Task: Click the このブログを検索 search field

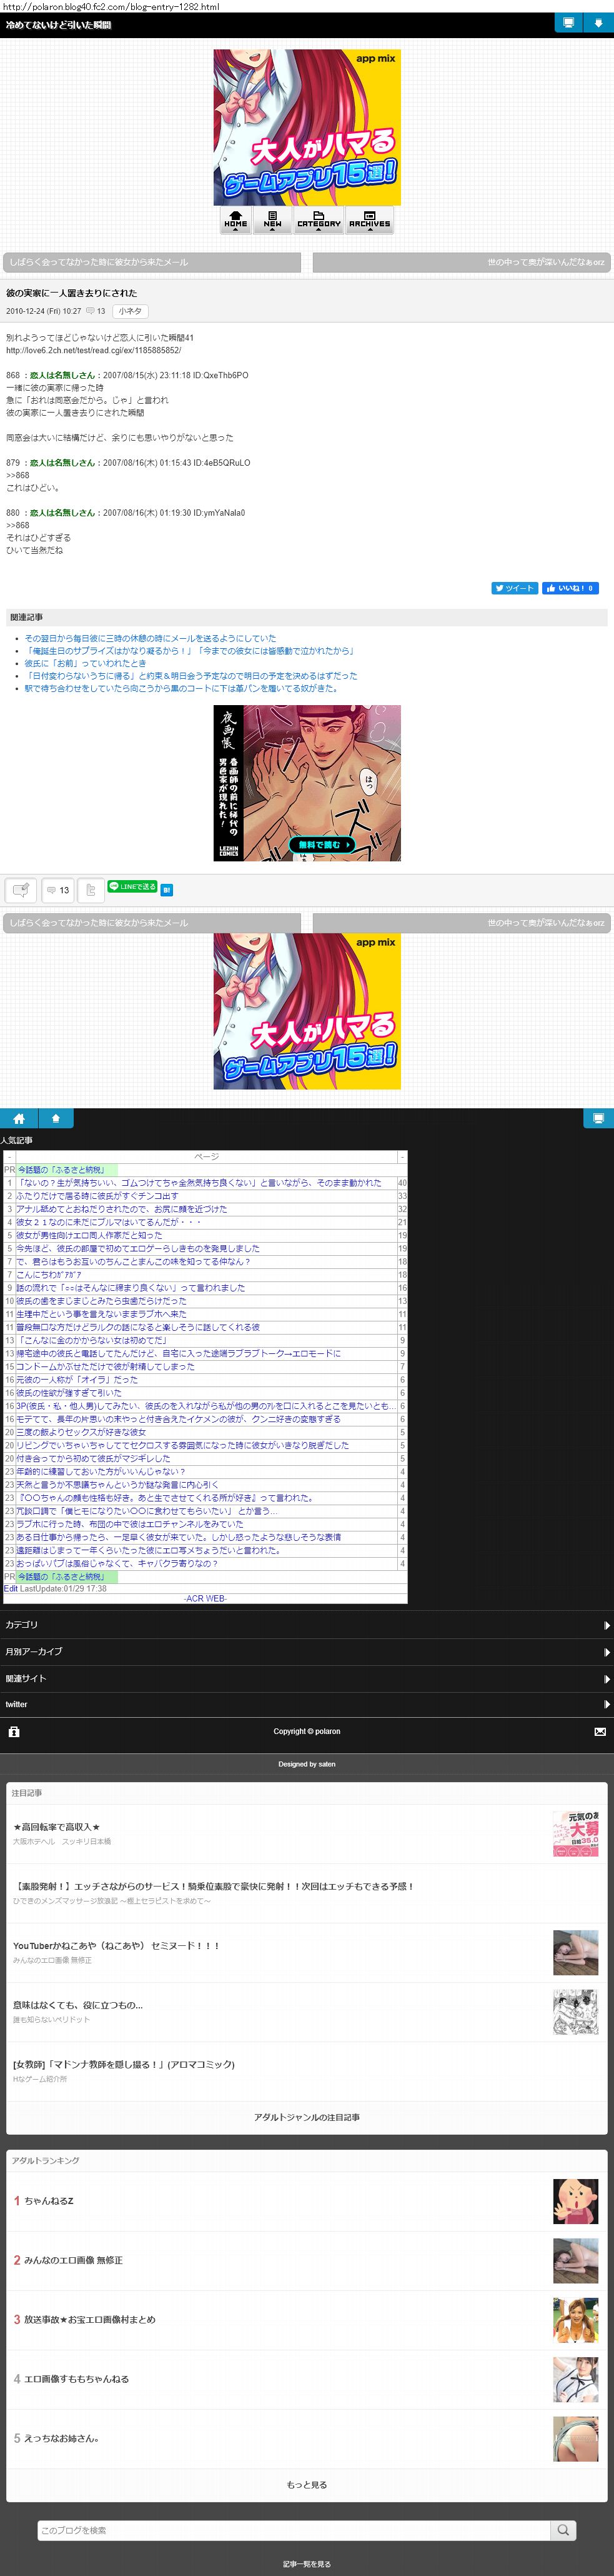Action: point(294,2529)
